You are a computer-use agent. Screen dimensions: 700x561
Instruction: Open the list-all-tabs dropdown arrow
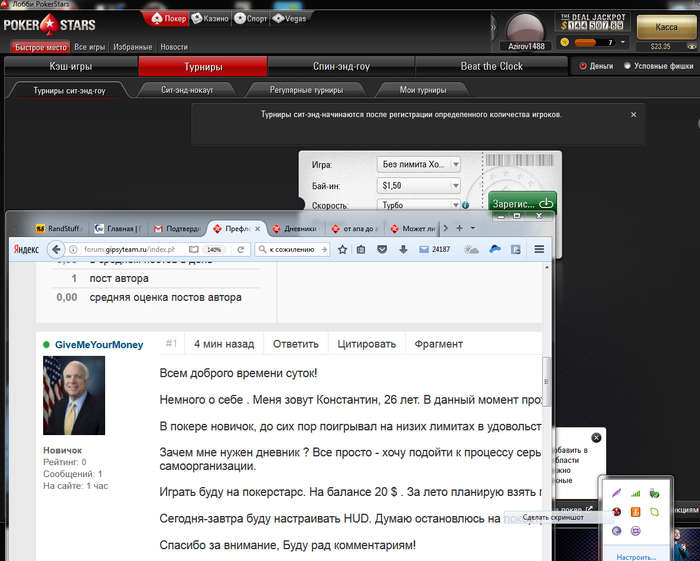pos(473,228)
